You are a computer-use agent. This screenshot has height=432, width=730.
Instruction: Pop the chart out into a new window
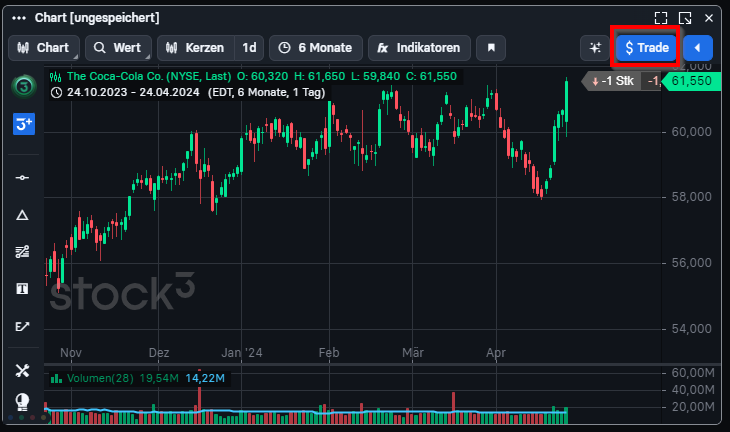685,18
